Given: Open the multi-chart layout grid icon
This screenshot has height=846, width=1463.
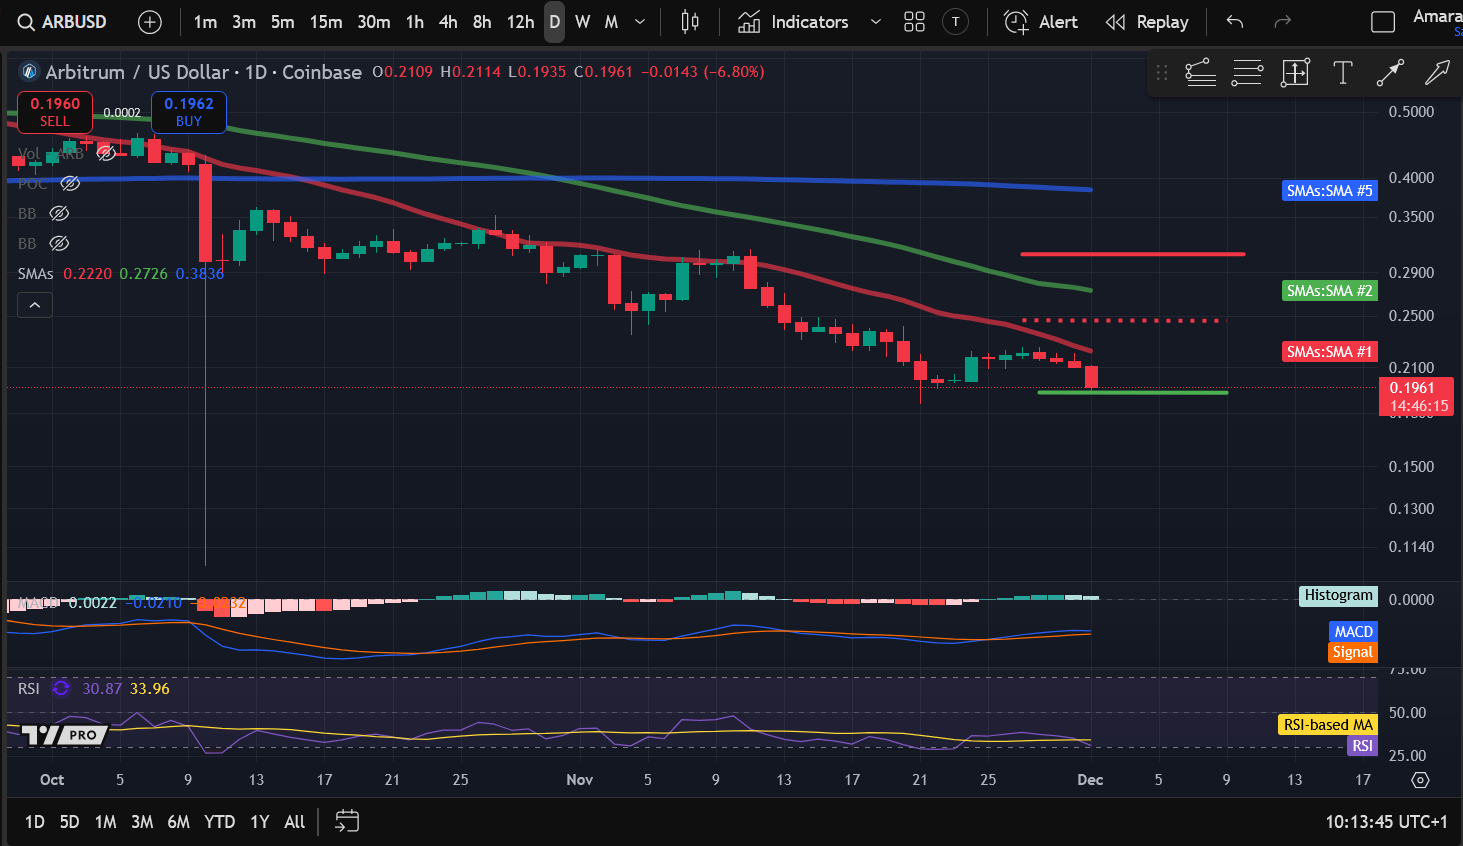Looking at the screenshot, I should [913, 21].
